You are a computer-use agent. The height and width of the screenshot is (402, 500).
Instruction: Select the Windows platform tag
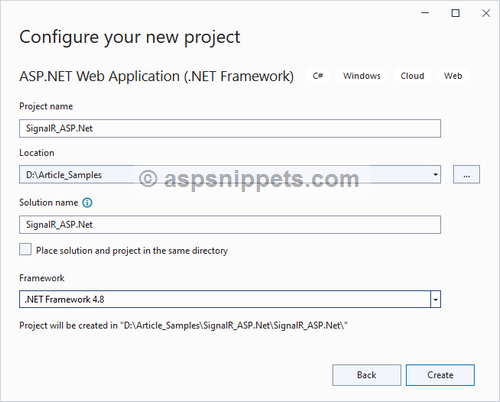click(x=362, y=76)
